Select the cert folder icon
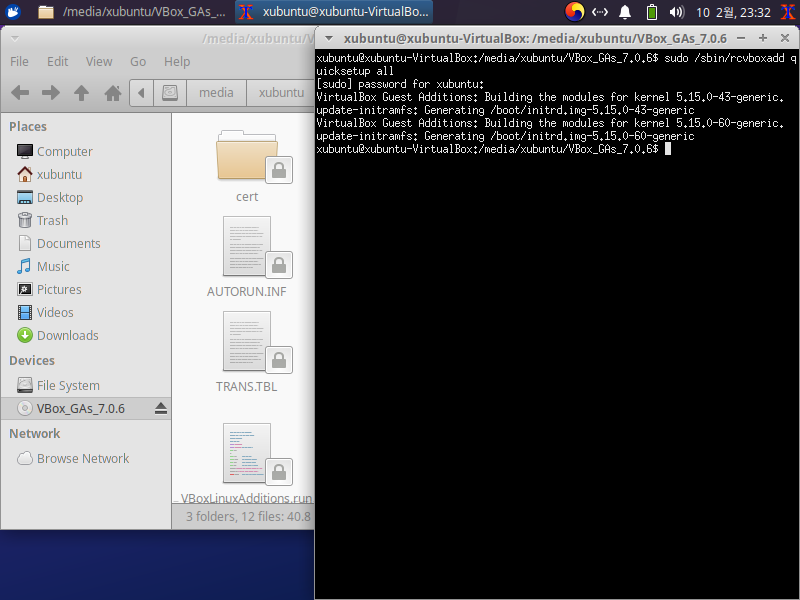800x600 pixels. [248, 157]
